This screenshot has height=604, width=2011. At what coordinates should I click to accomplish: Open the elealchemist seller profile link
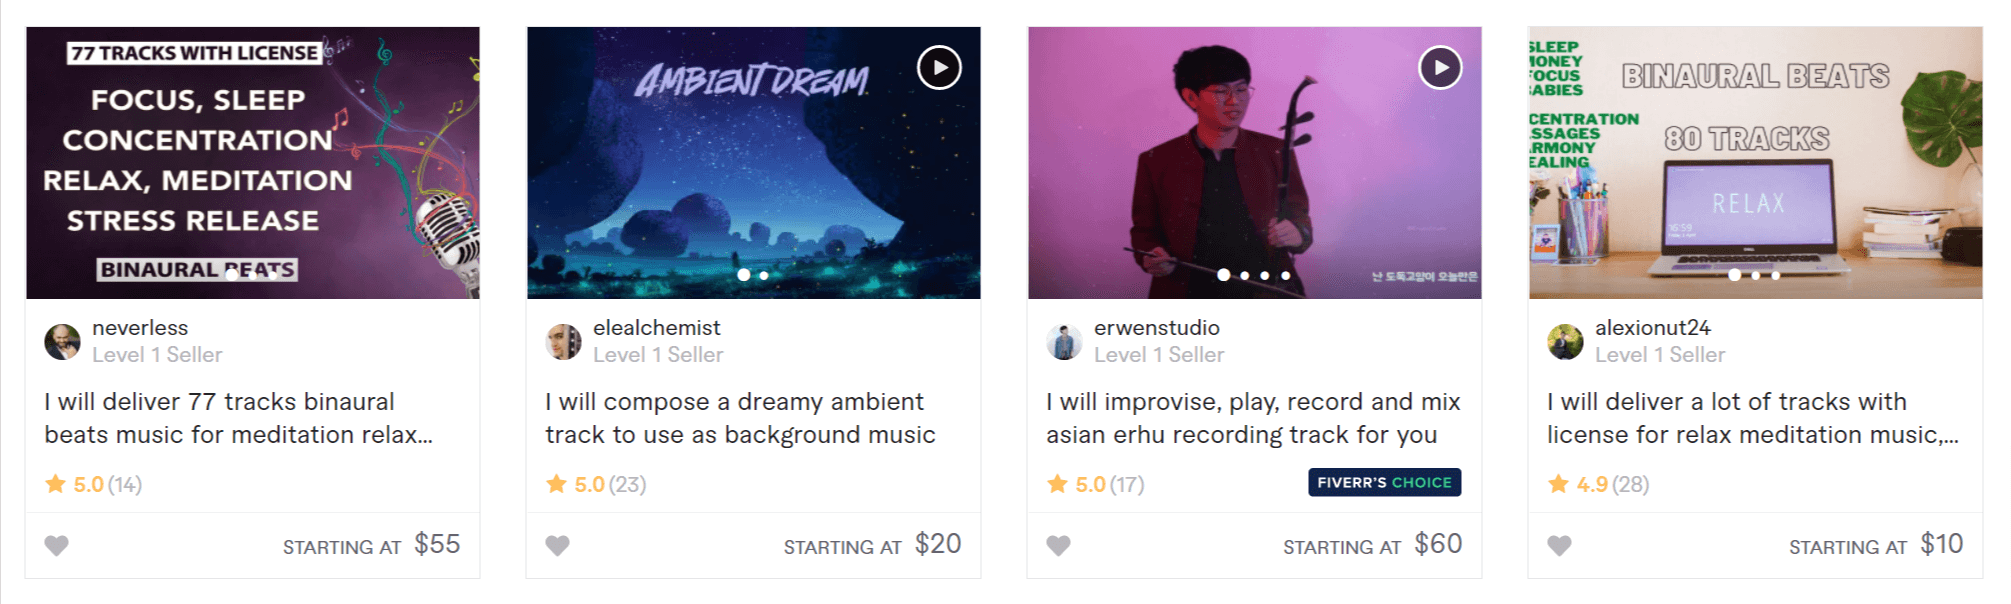656,328
